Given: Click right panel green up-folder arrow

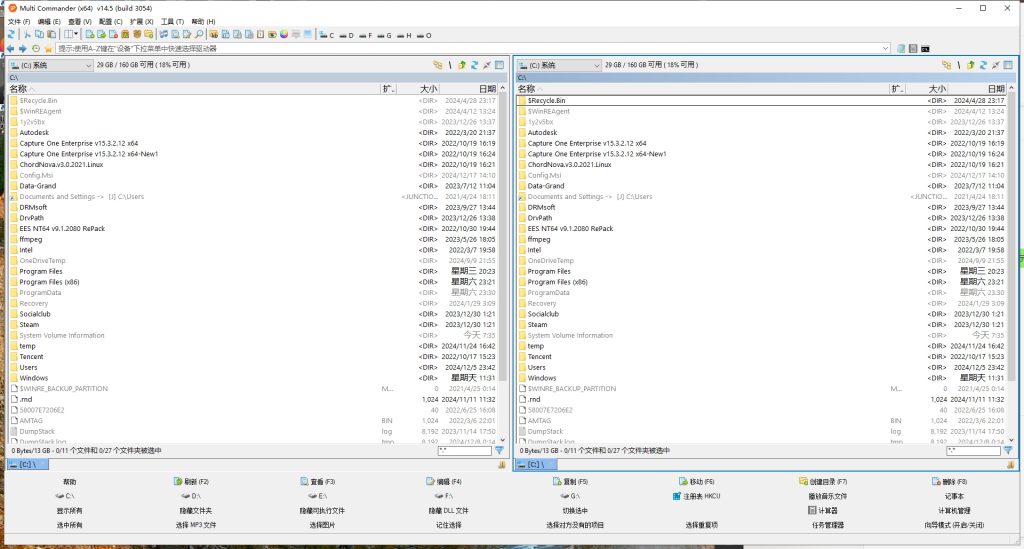Looking at the screenshot, I should (x=970, y=65).
